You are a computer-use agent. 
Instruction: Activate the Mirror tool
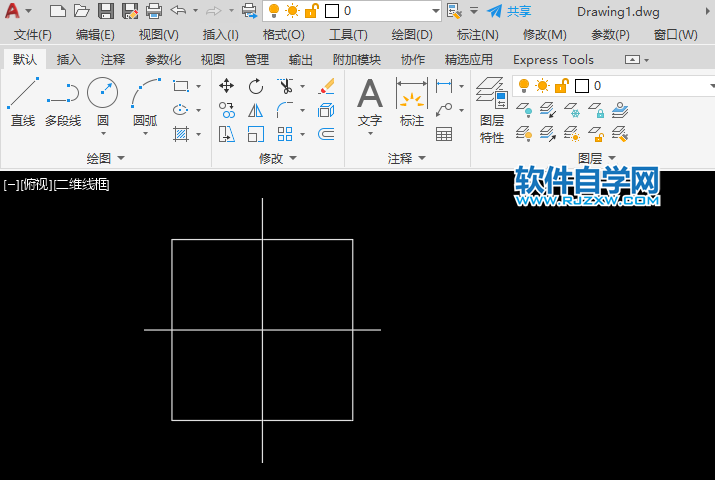point(256,110)
